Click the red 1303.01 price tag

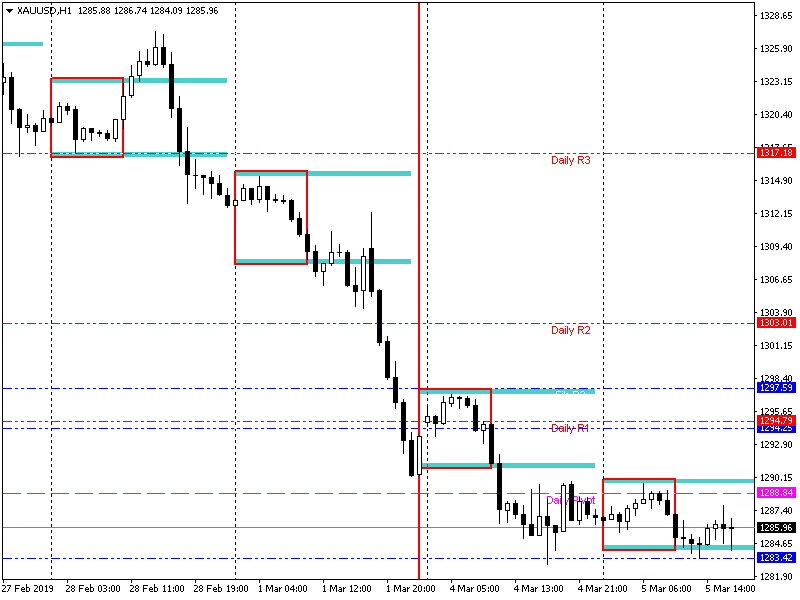tap(776, 323)
